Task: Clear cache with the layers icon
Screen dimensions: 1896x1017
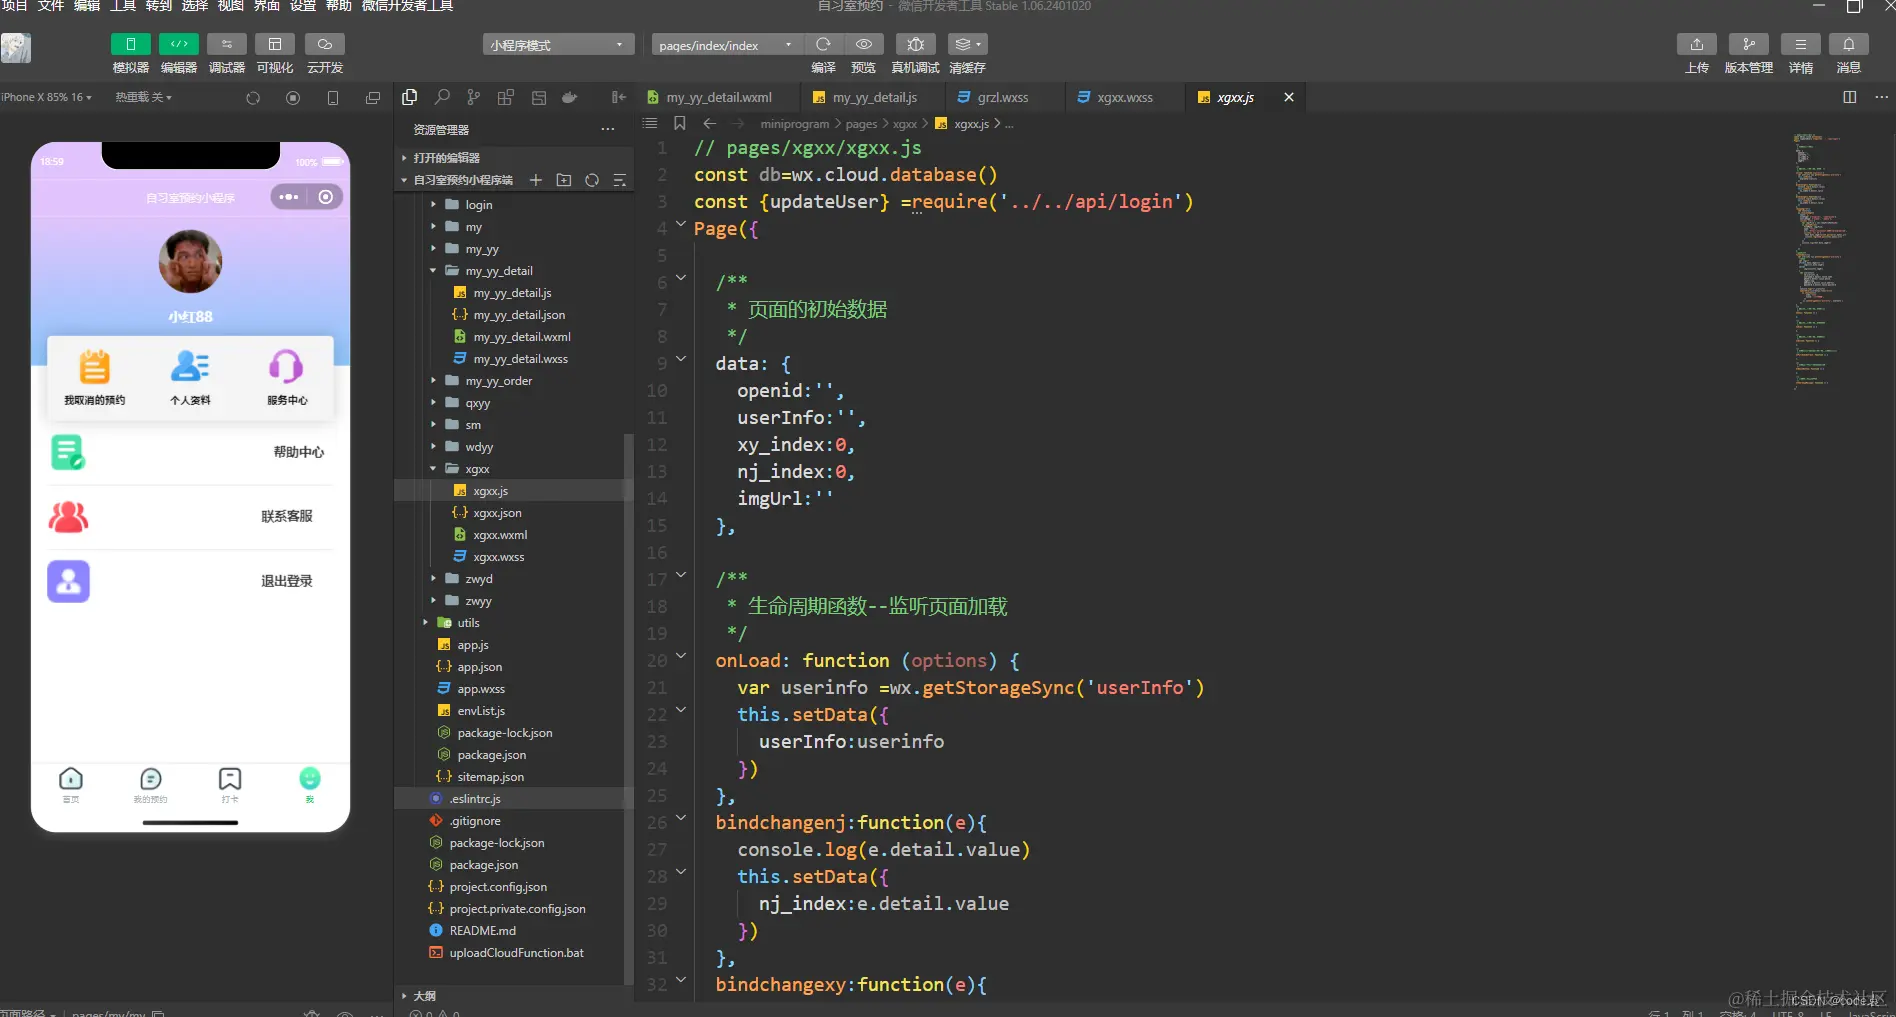Action: pyautogui.click(x=966, y=44)
